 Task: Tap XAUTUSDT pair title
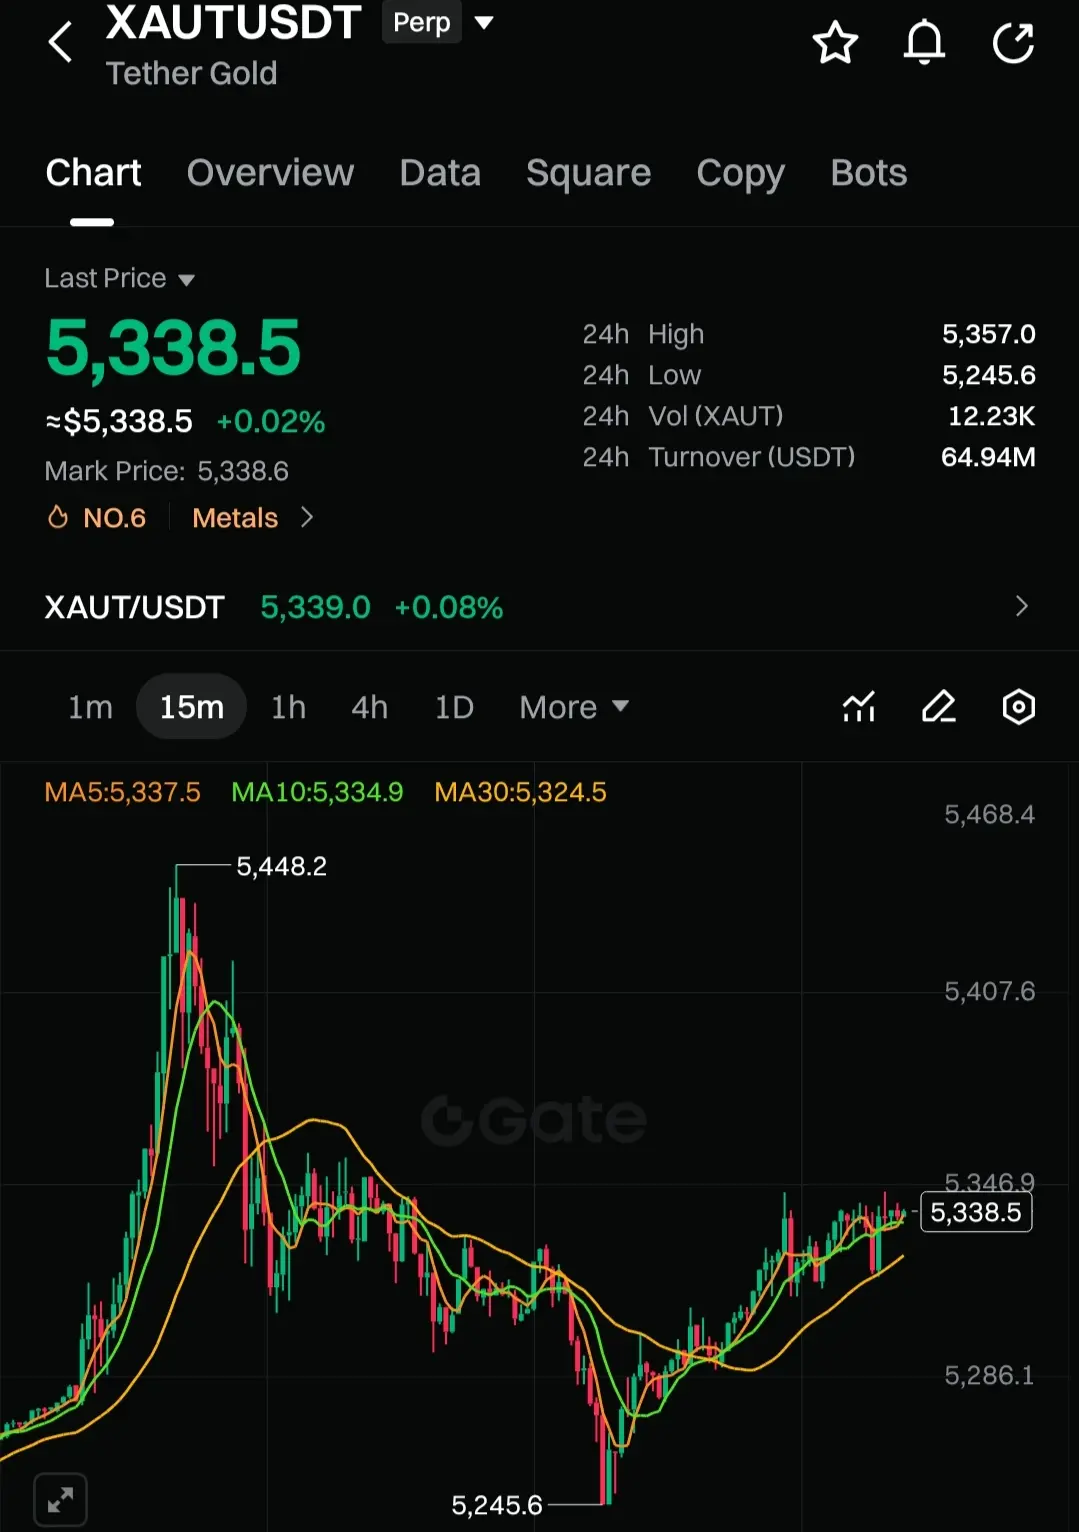tap(233, 22)
